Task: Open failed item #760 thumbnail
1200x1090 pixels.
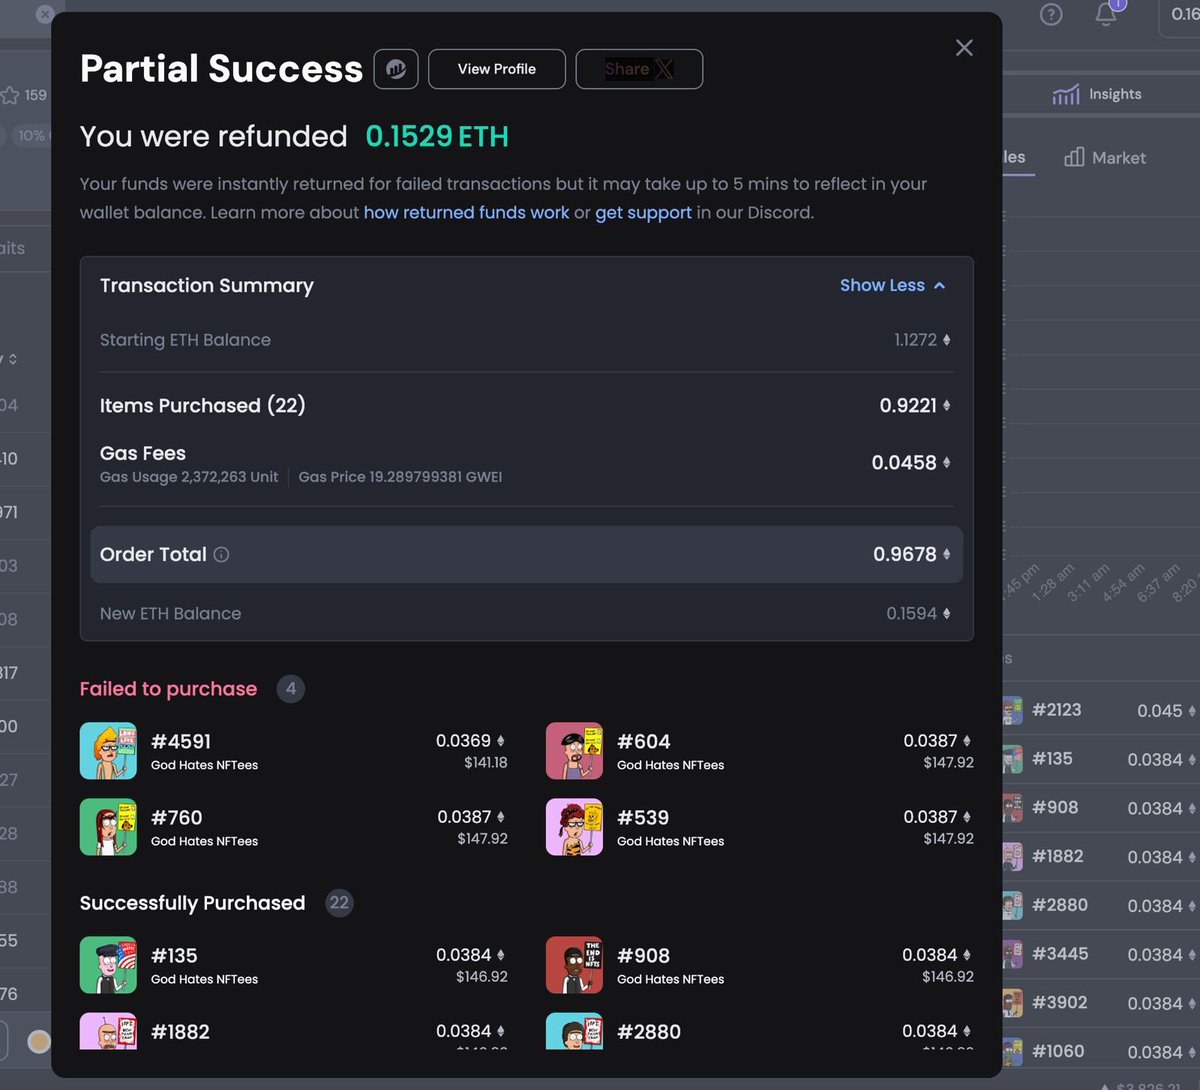Action: tap(108, 827)
